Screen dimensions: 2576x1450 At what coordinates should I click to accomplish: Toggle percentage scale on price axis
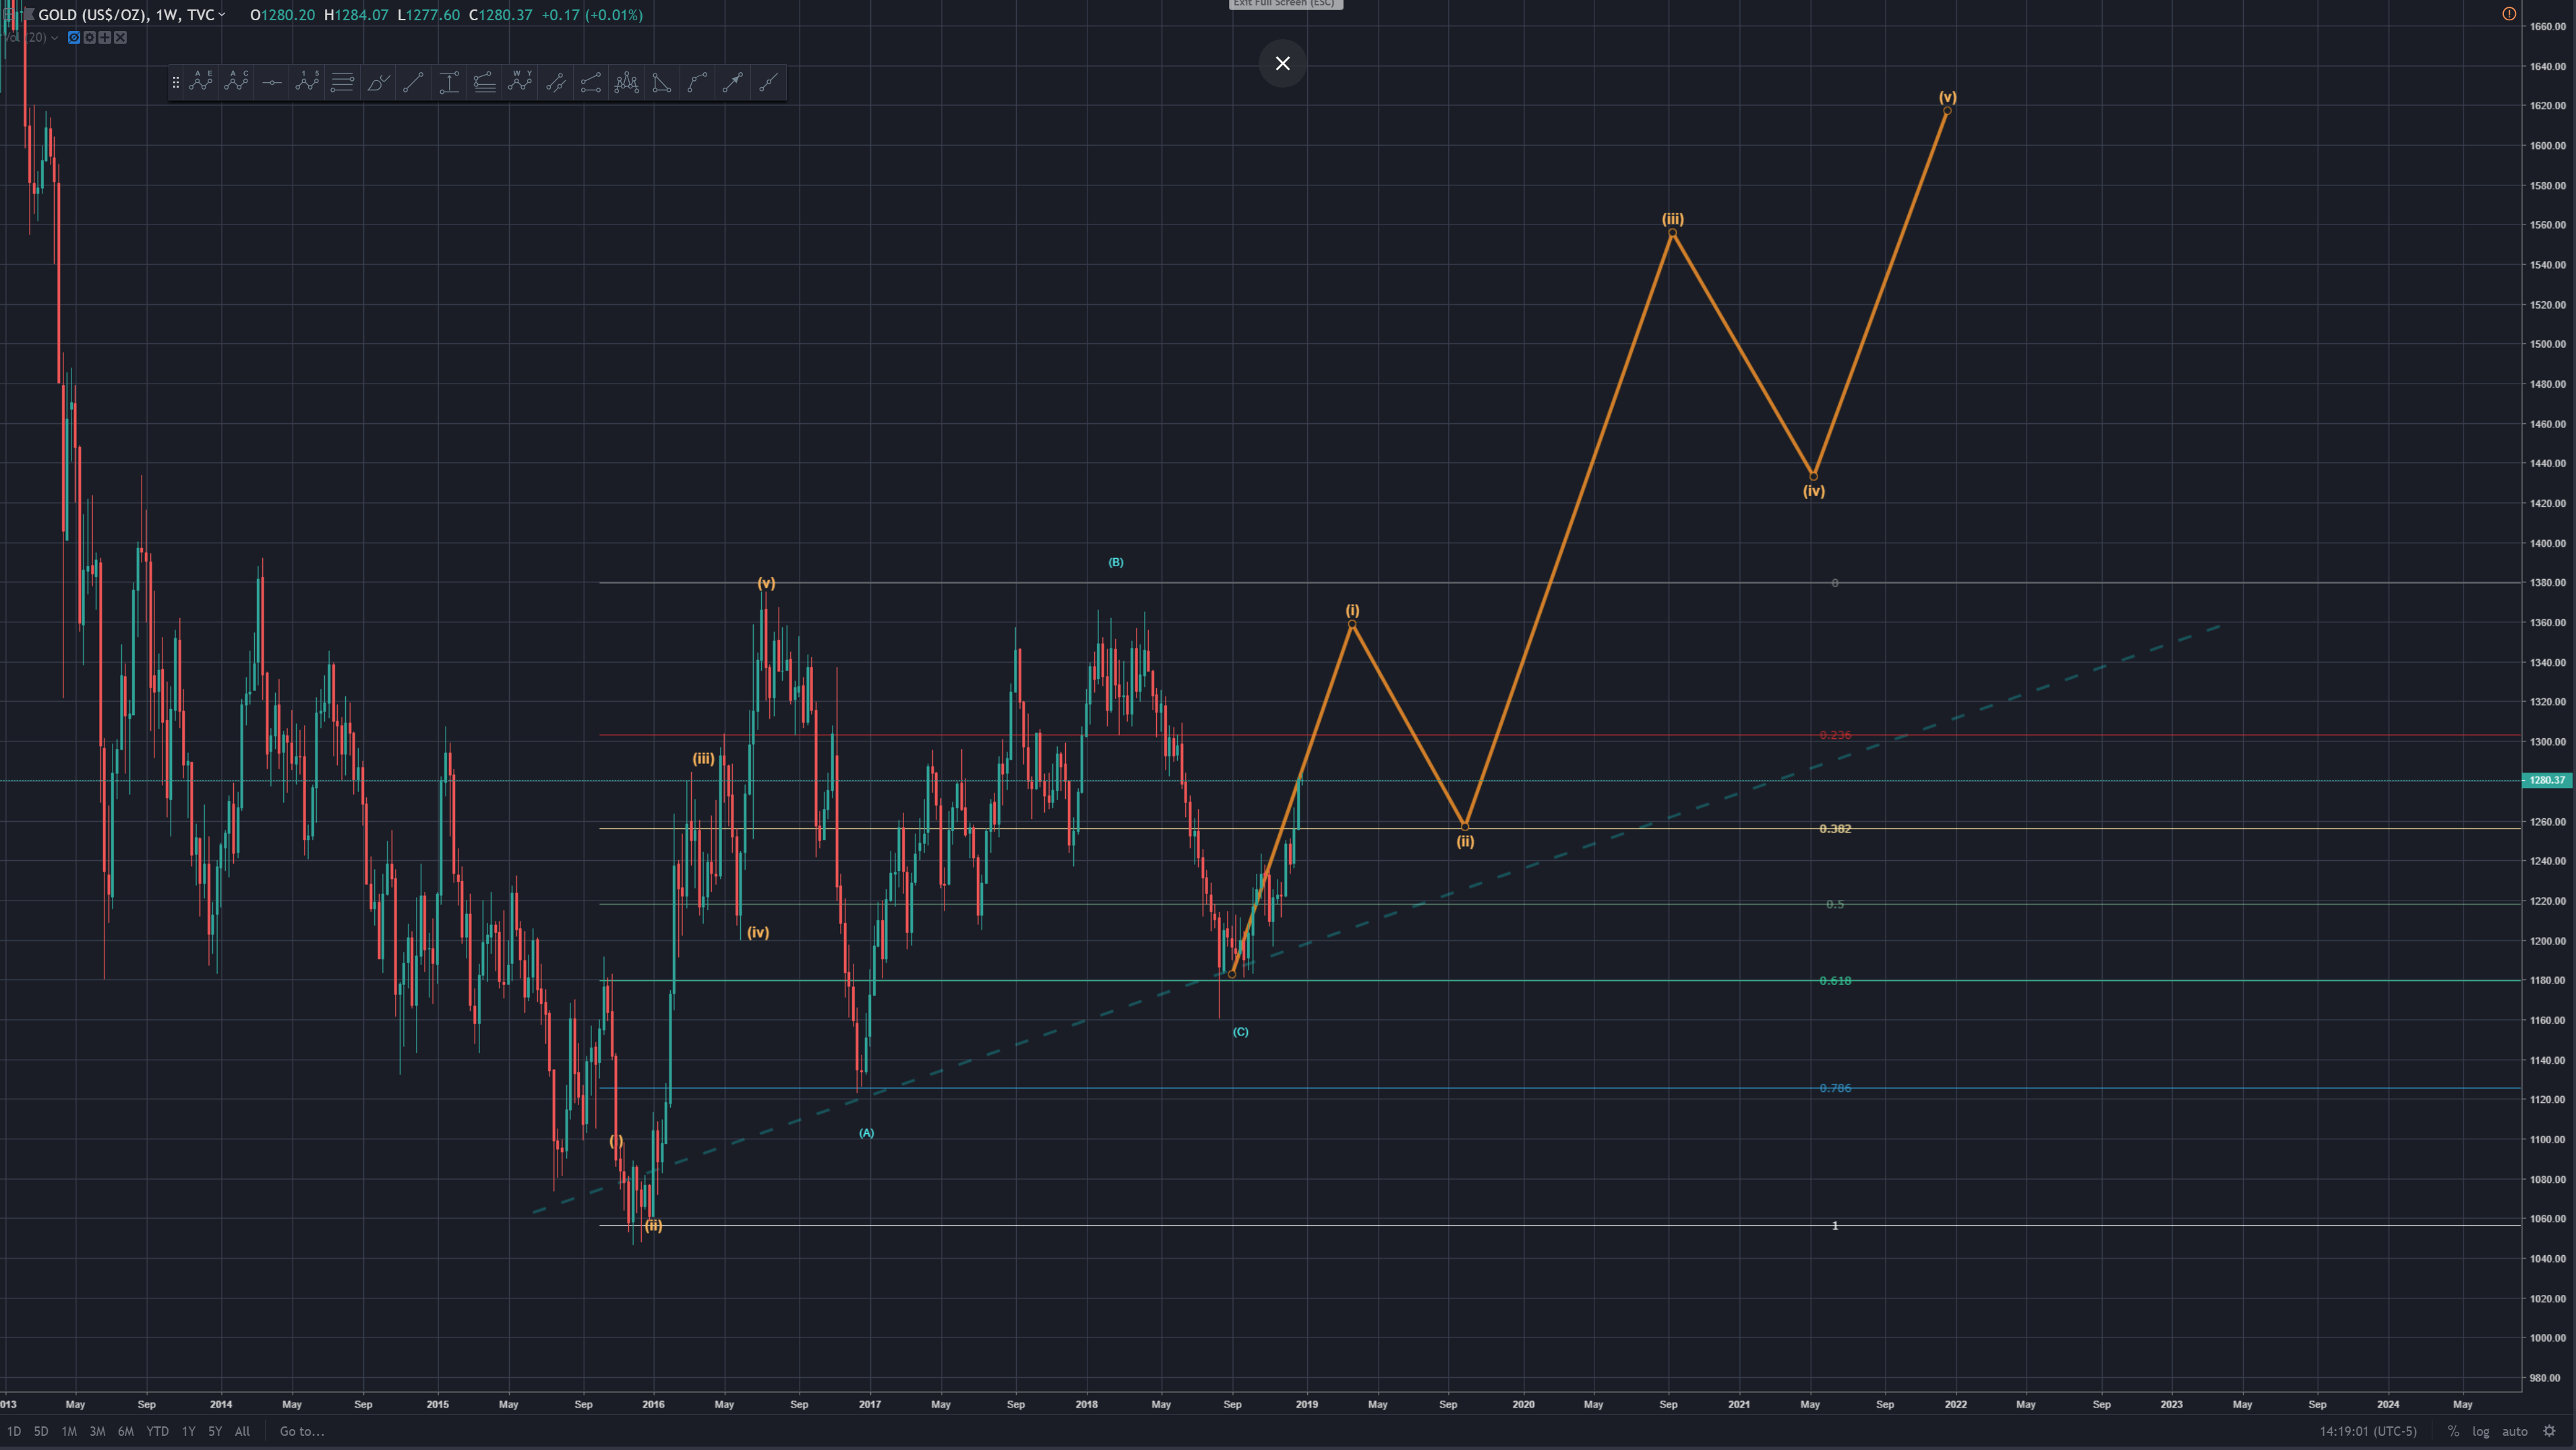pyautogui.click(x=2453, y=1431)
